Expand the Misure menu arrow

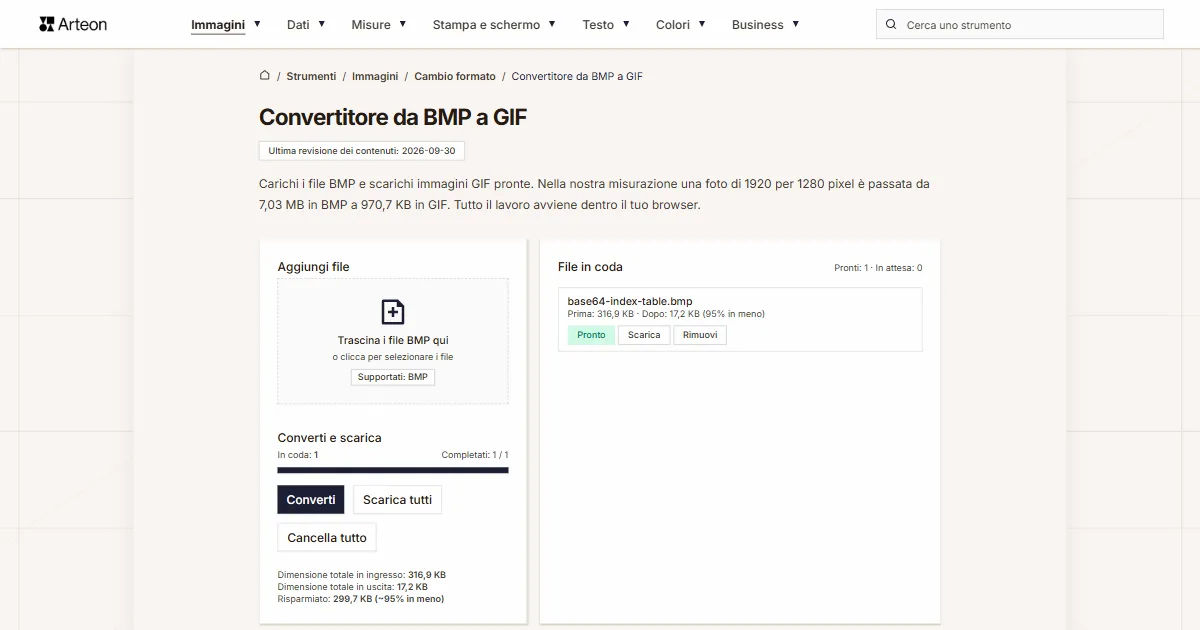coord(403,23)
